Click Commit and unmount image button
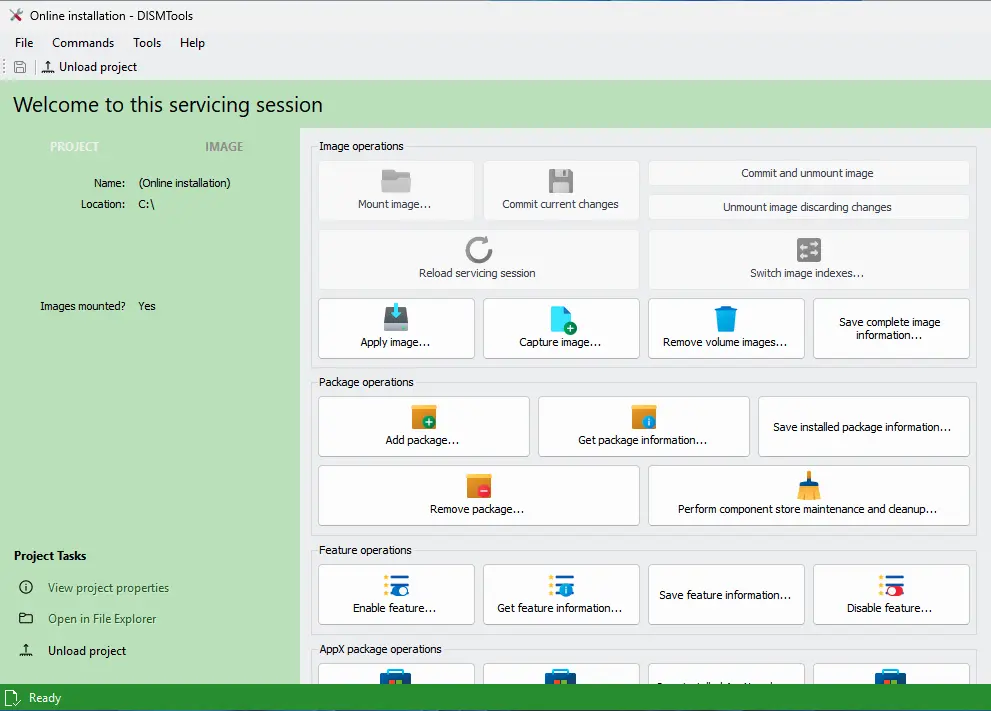Image resolution: width=991 pixels, height=711 pixels. click(x=808, y=173)
